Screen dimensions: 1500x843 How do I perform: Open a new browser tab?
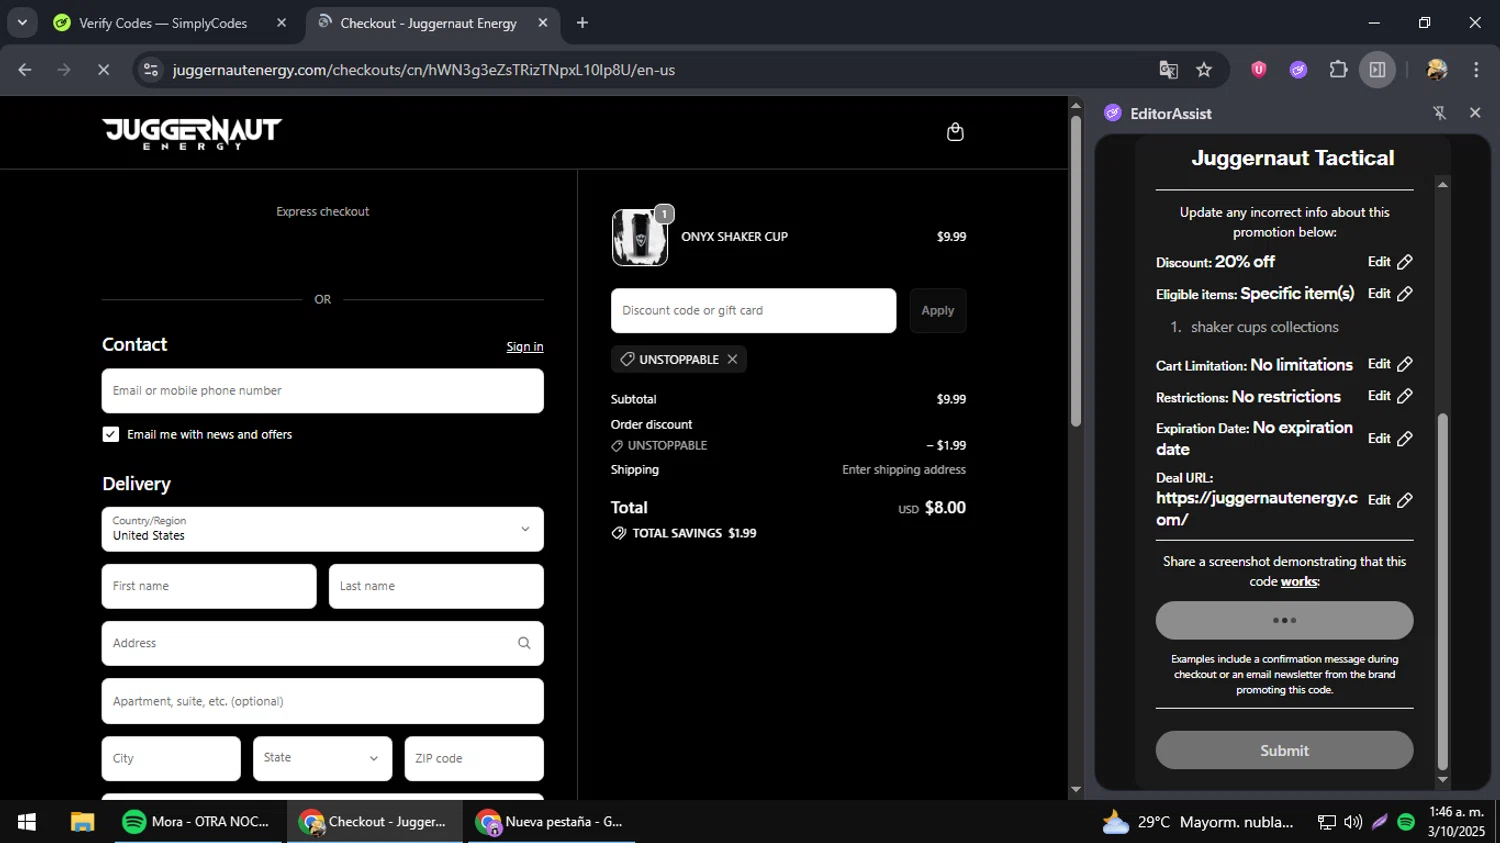pos(582,22)
